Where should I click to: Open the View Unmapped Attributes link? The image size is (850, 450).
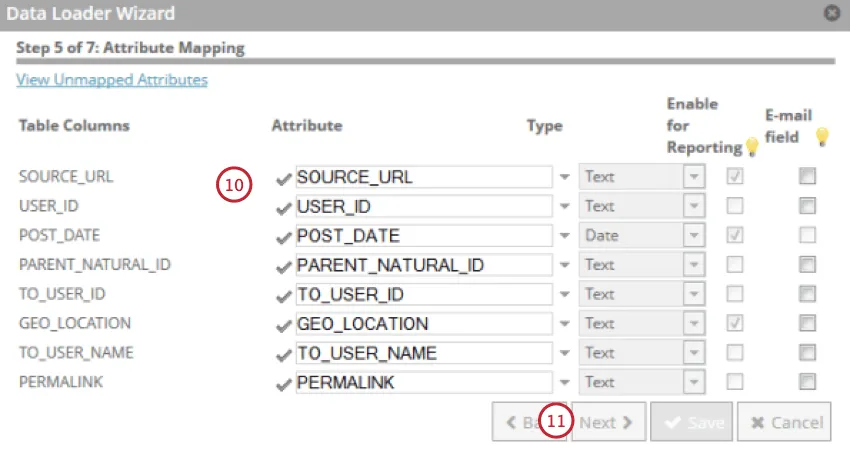click(x=112, y=80)
